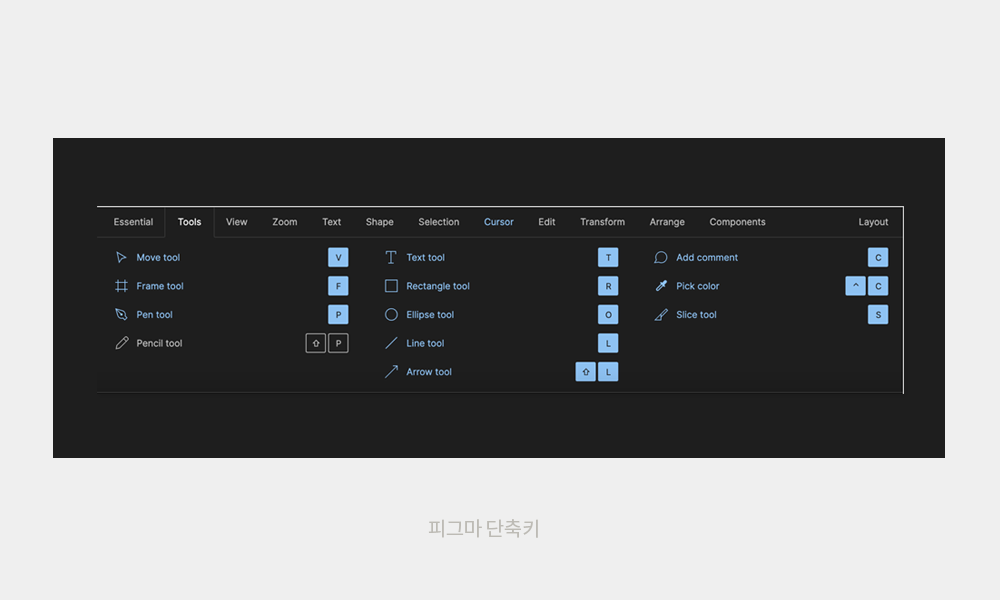Open the Components tab

737,222
